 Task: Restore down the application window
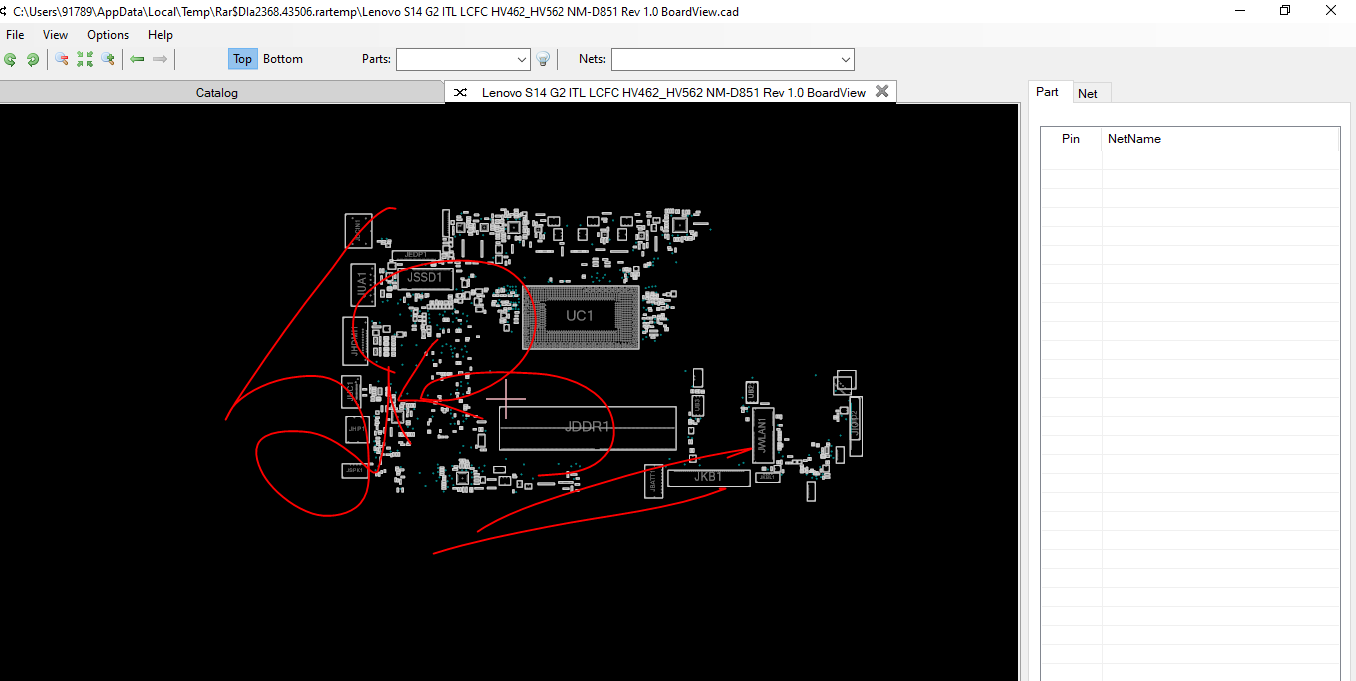1285,11
